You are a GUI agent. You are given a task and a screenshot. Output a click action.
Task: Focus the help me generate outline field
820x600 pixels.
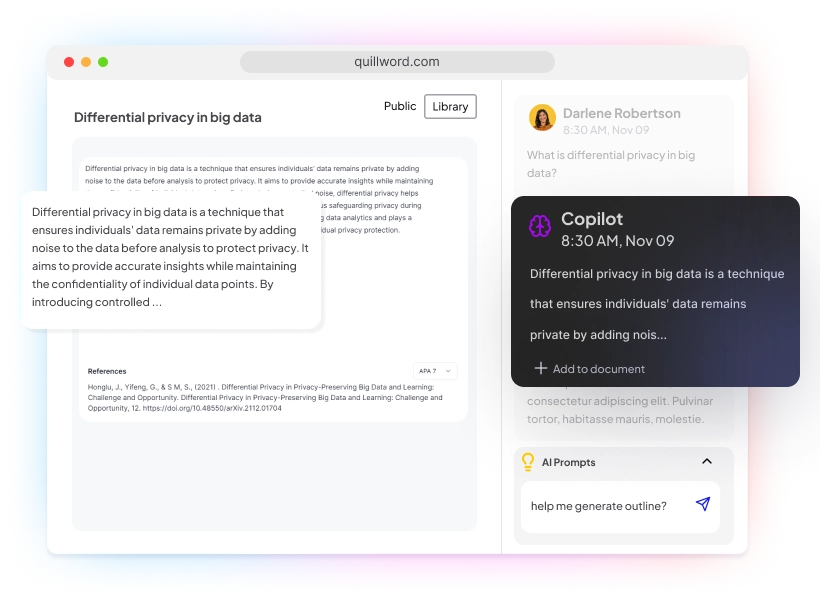point(620,506)
